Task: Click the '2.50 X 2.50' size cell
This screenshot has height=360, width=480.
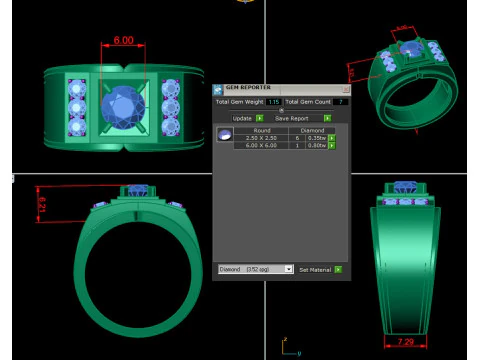Action: point(261,138)
